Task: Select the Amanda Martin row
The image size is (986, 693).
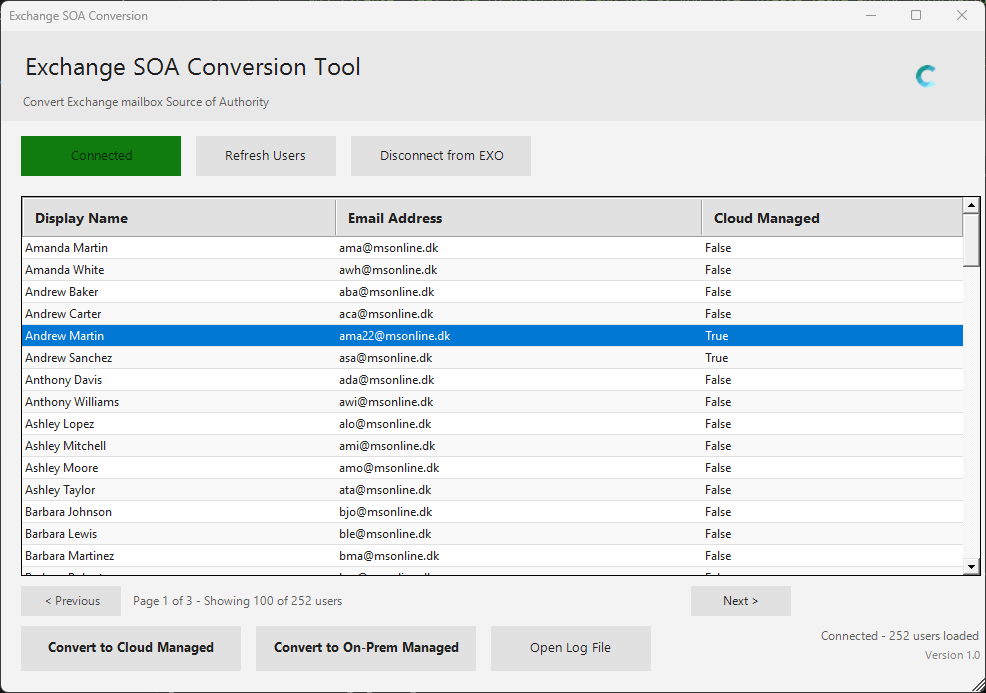Action: (x=67, y=248)
